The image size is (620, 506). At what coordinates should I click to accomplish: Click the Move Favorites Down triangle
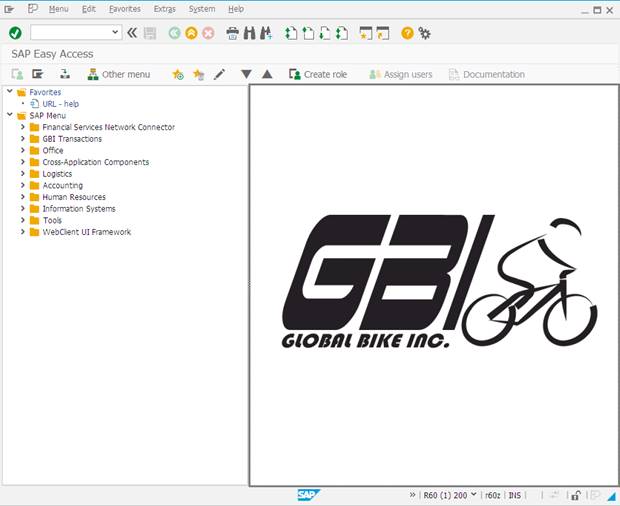(246, 74)
